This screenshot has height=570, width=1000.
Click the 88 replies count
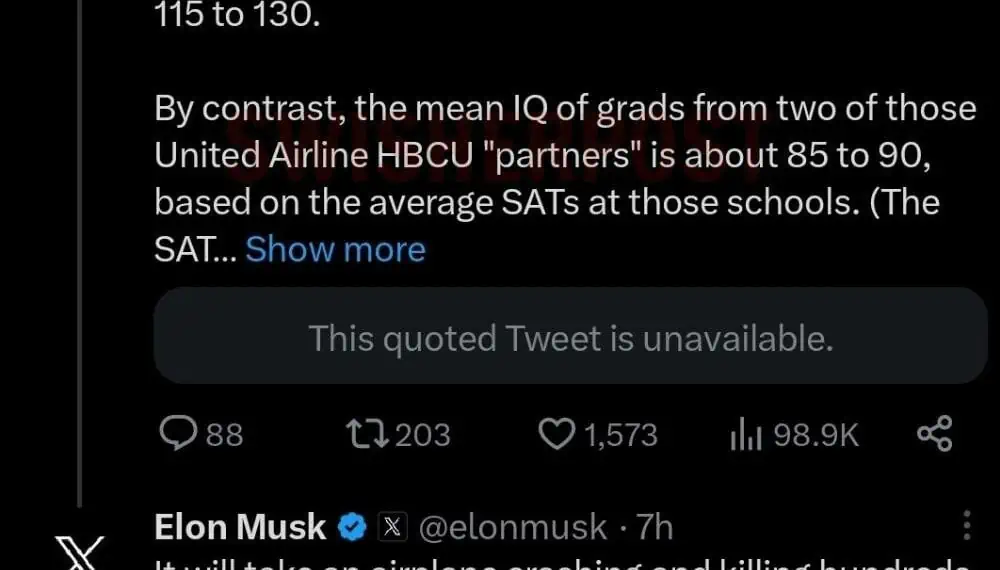tap(224, 435)
